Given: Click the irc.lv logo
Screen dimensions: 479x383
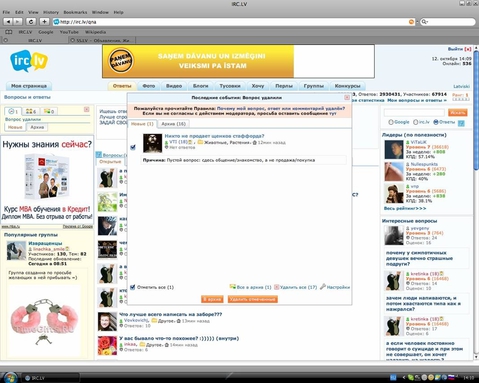Looking at the screenshot, I should (x=29, y=61).
